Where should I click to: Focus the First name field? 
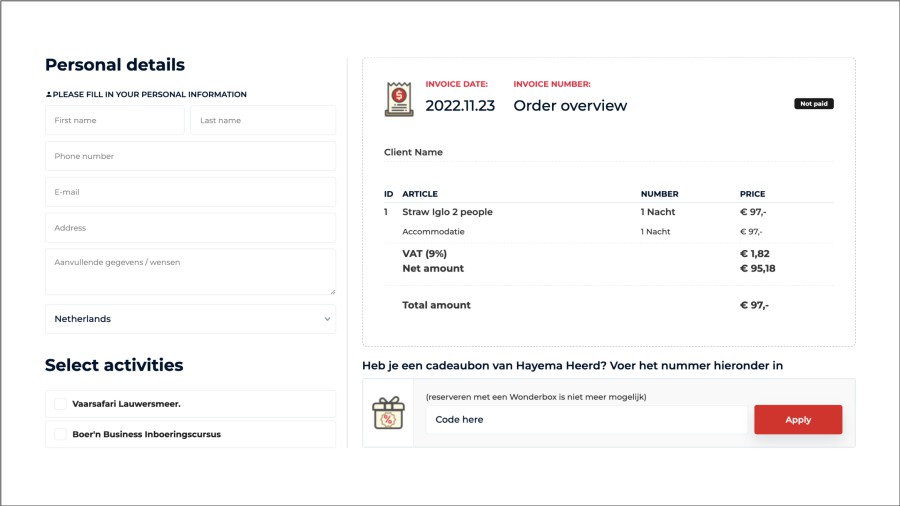[115, 120]
